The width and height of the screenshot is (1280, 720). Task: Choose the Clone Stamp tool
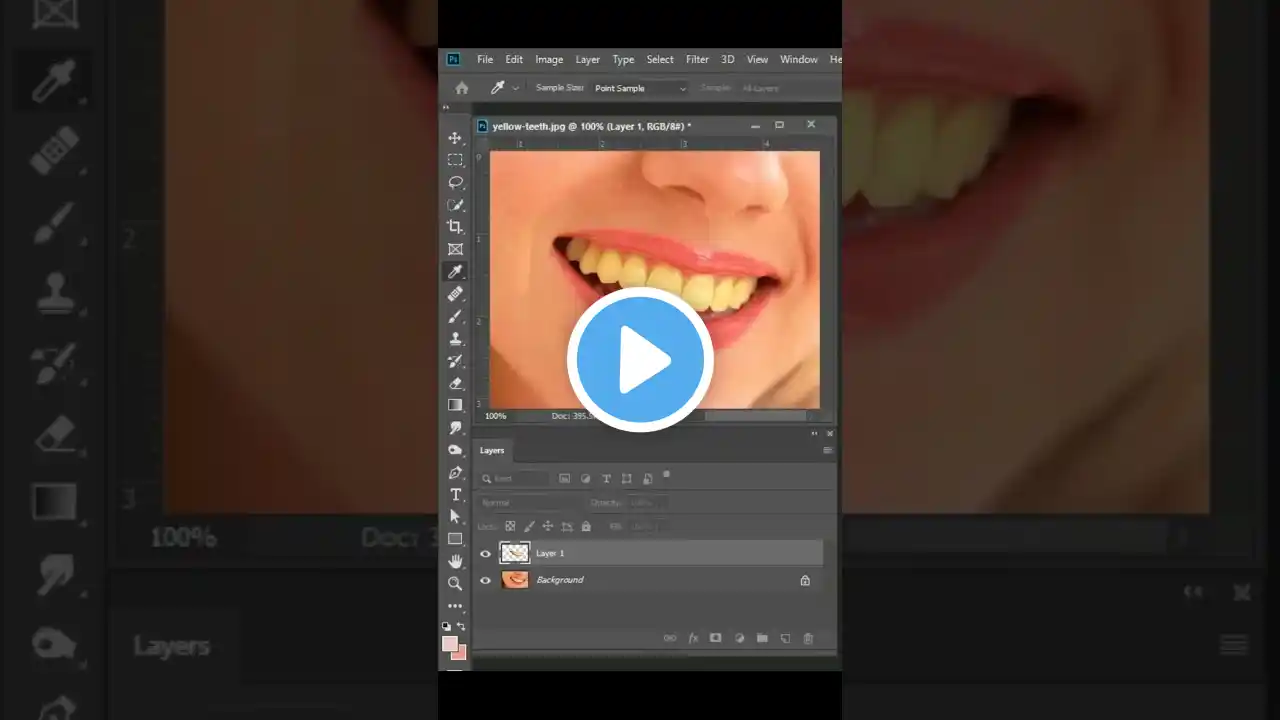tap(455, 339)
